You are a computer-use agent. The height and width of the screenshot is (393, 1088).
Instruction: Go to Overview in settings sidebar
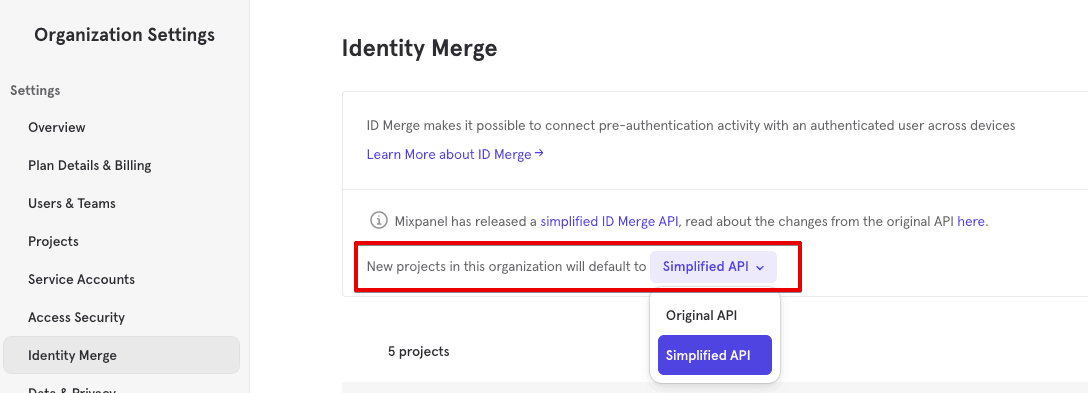[x=57, y=127]
